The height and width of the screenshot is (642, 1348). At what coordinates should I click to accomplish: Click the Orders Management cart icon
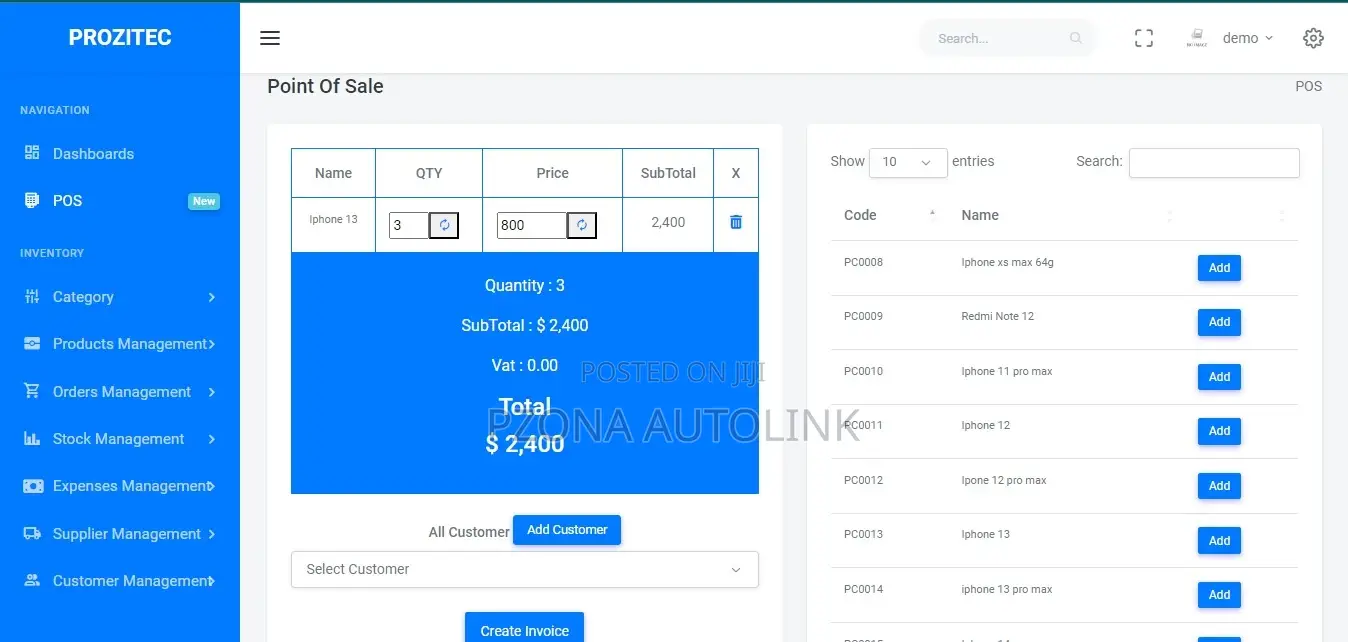pos(32,391)
